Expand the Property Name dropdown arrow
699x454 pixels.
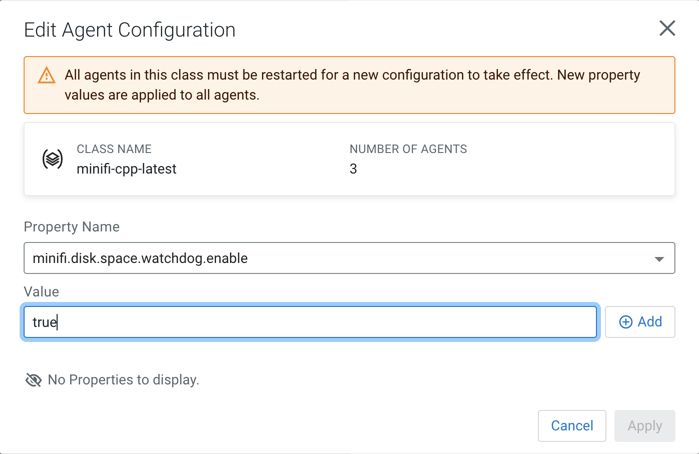click(x=659, y=259)
